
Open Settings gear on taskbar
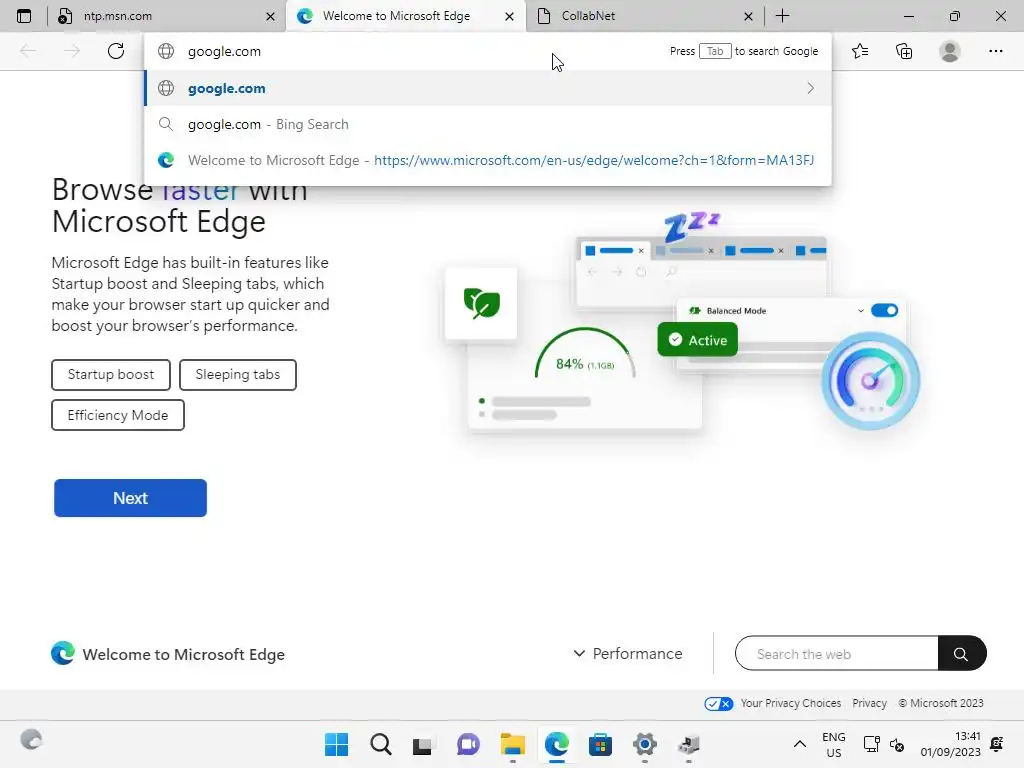(645, 744)
